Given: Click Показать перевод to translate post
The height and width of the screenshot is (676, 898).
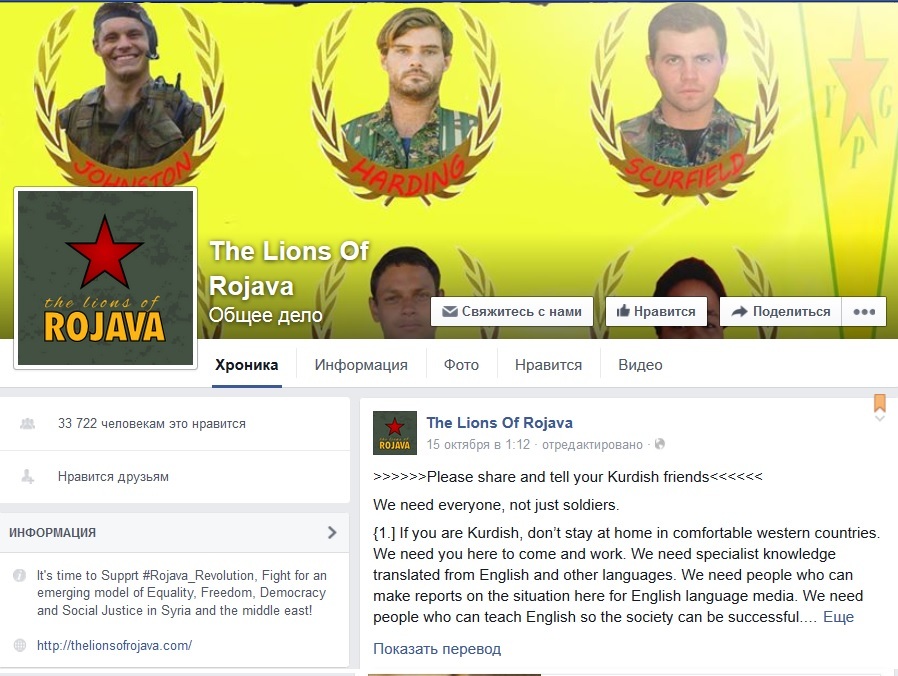Looking at the screenshot, I should (x=437, y=649).
